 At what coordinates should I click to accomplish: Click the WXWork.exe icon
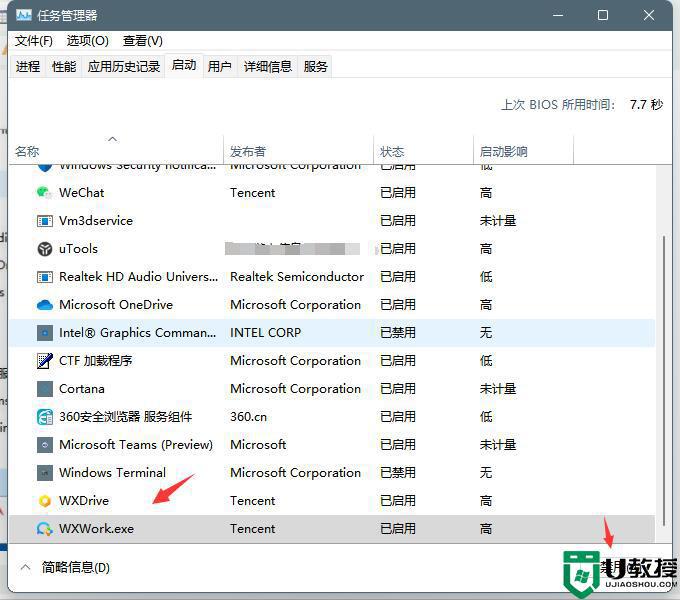[x=45, y=528]
